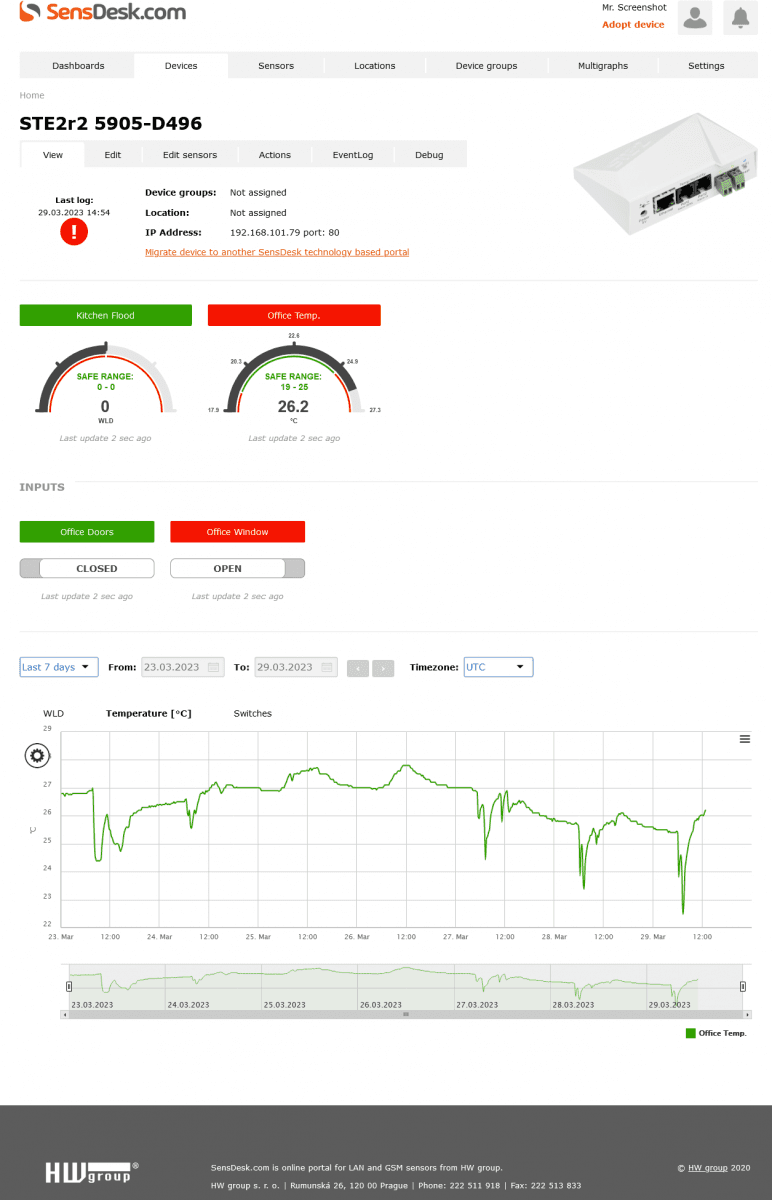Click the user profile avatar icon
This screenshot has height=1200, width=772.
(x=694, y=18)
